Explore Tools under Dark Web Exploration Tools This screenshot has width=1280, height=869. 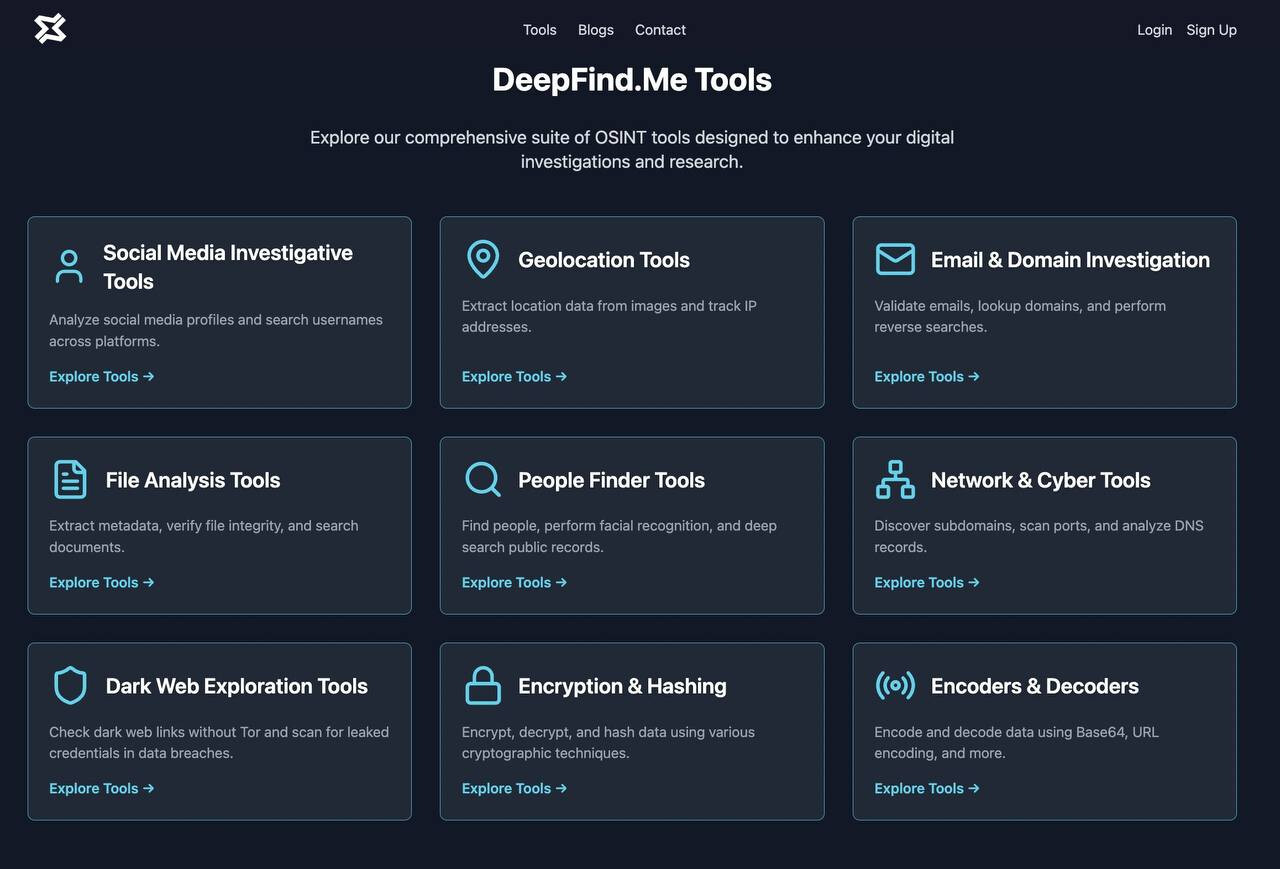coord(102,789)
